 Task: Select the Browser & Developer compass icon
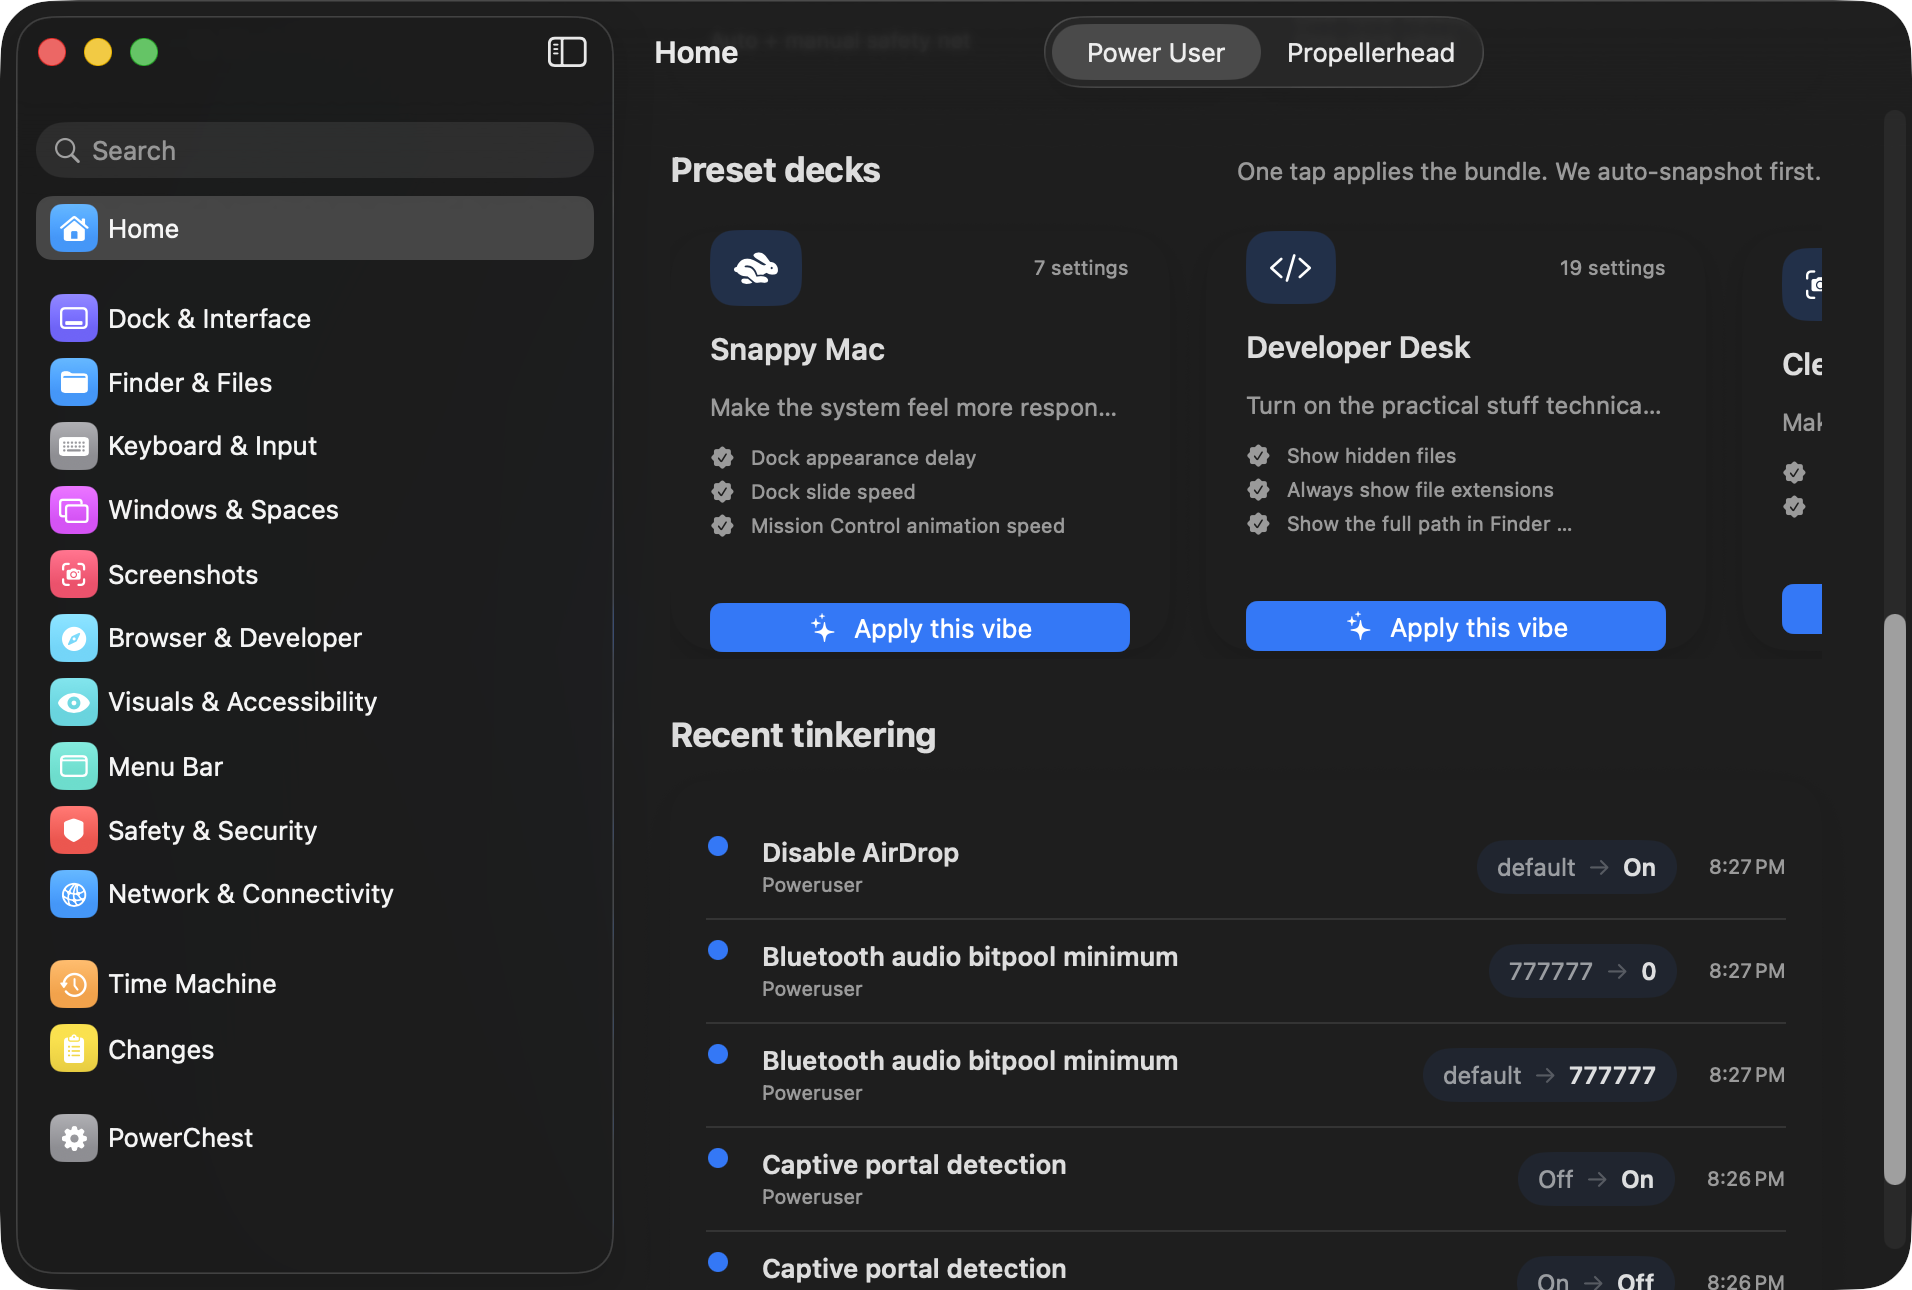coord(73,638)
